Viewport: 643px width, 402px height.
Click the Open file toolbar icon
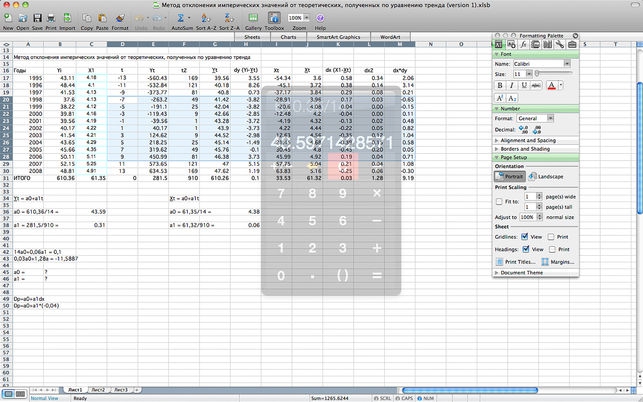(23, 18)
